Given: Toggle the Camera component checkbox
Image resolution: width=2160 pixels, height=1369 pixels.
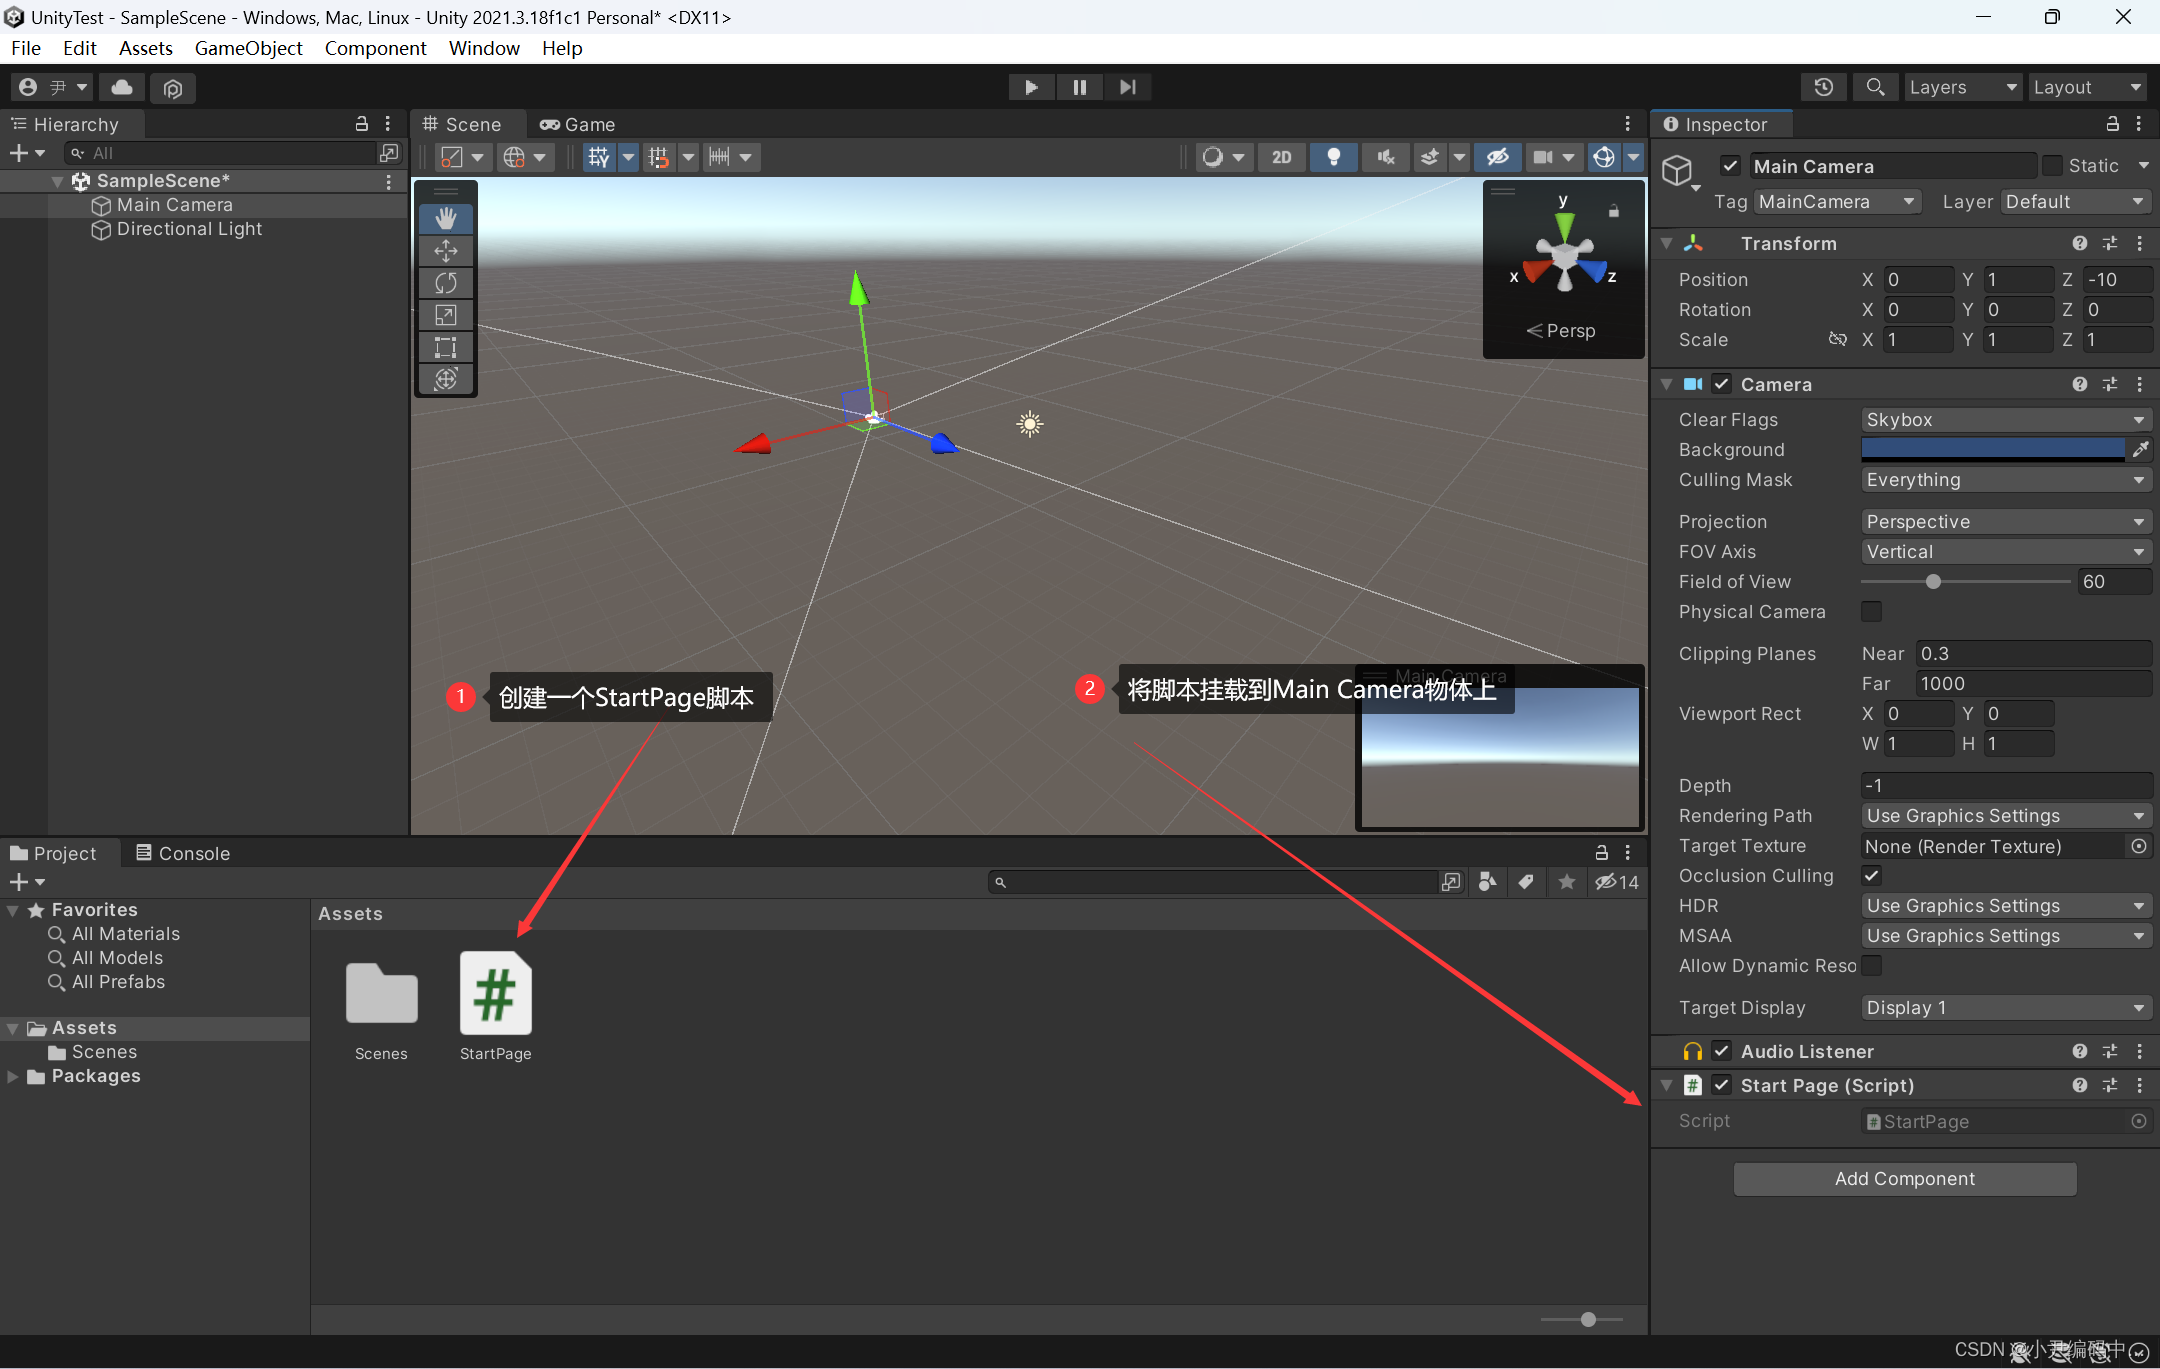Looking at the screenshot, I should tap(1721, 384).
